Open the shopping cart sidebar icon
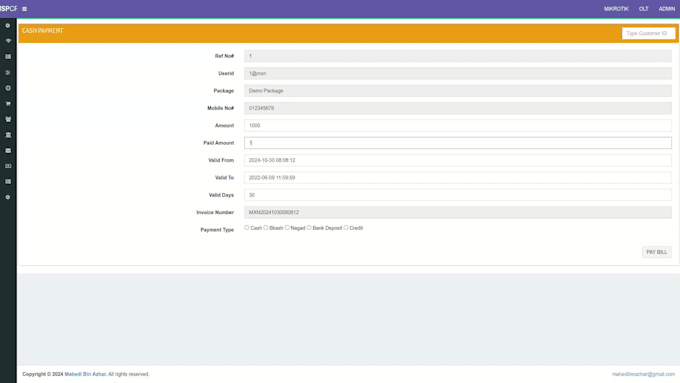Screen dimensions: 680x383 [x=8, y=104]
